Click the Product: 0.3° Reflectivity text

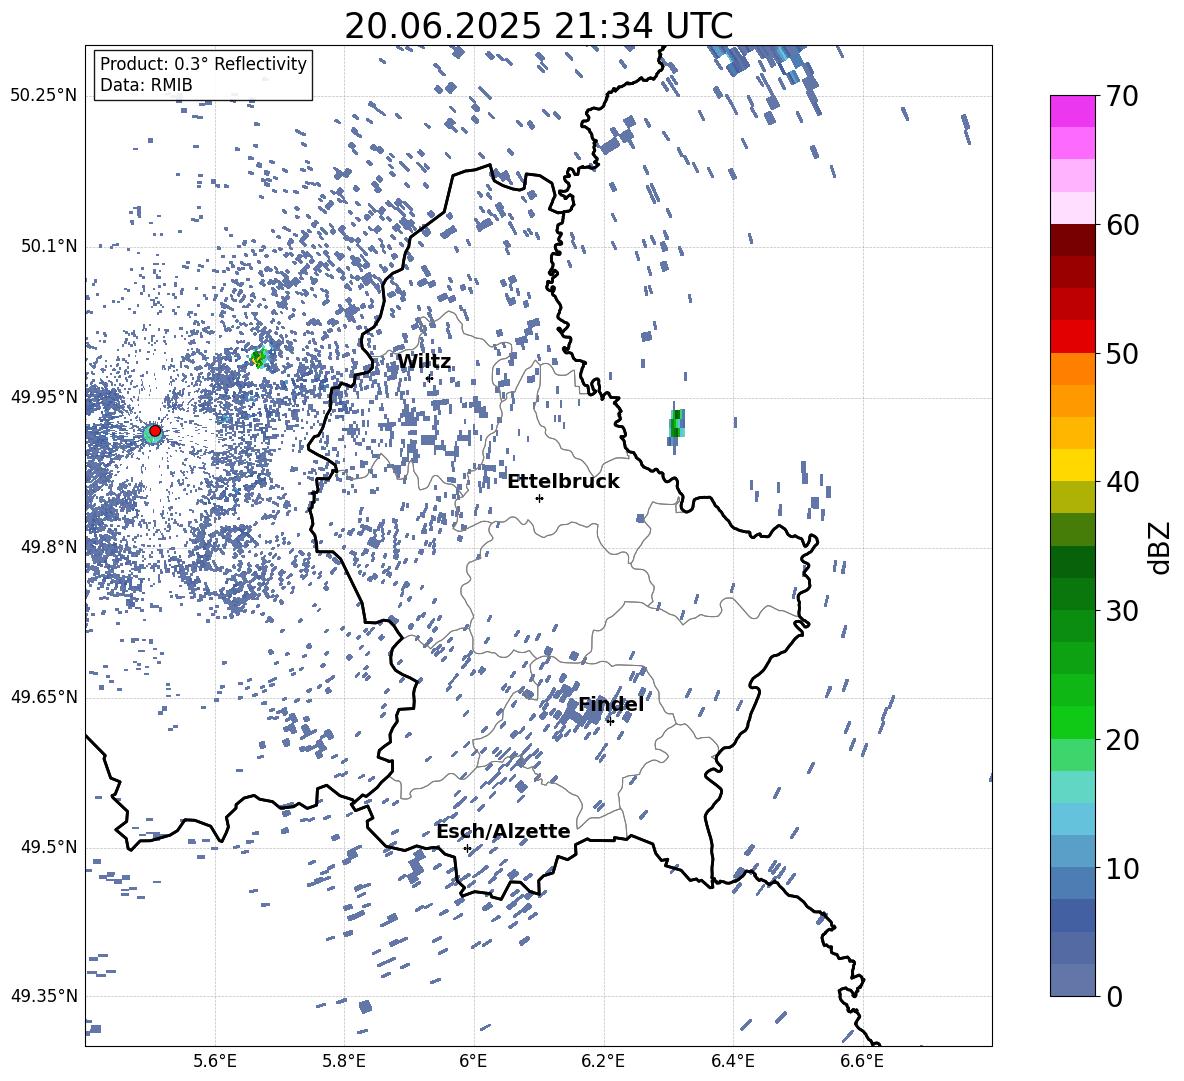[203, 64]
